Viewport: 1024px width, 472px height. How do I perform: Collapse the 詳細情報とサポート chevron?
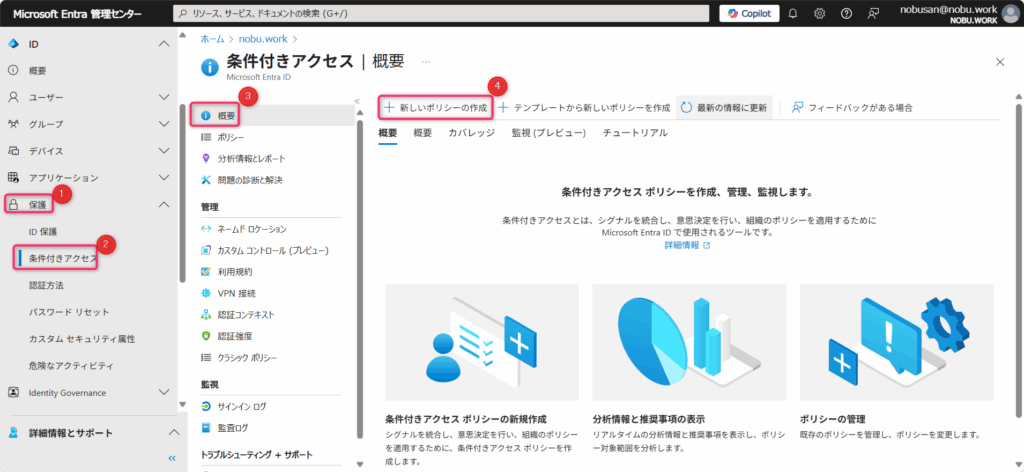pyautogui.click(x=174, y=433)
